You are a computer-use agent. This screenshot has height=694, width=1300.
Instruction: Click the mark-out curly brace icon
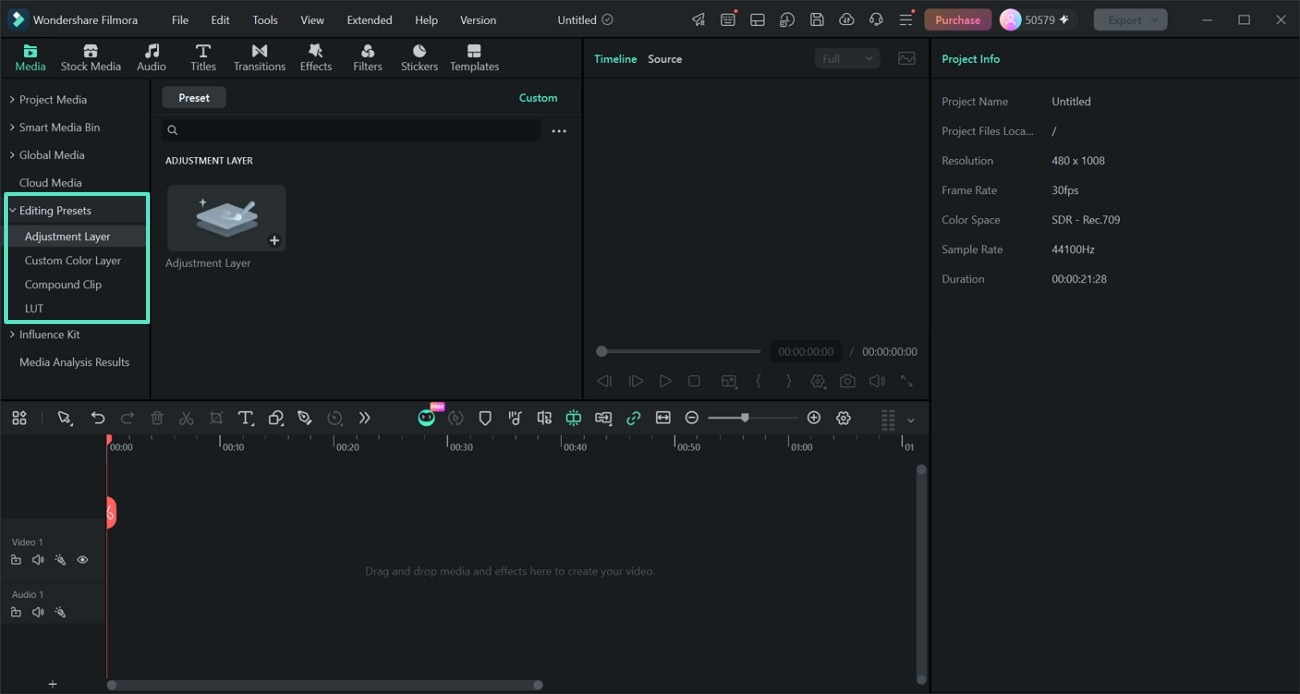pos(788,381)
